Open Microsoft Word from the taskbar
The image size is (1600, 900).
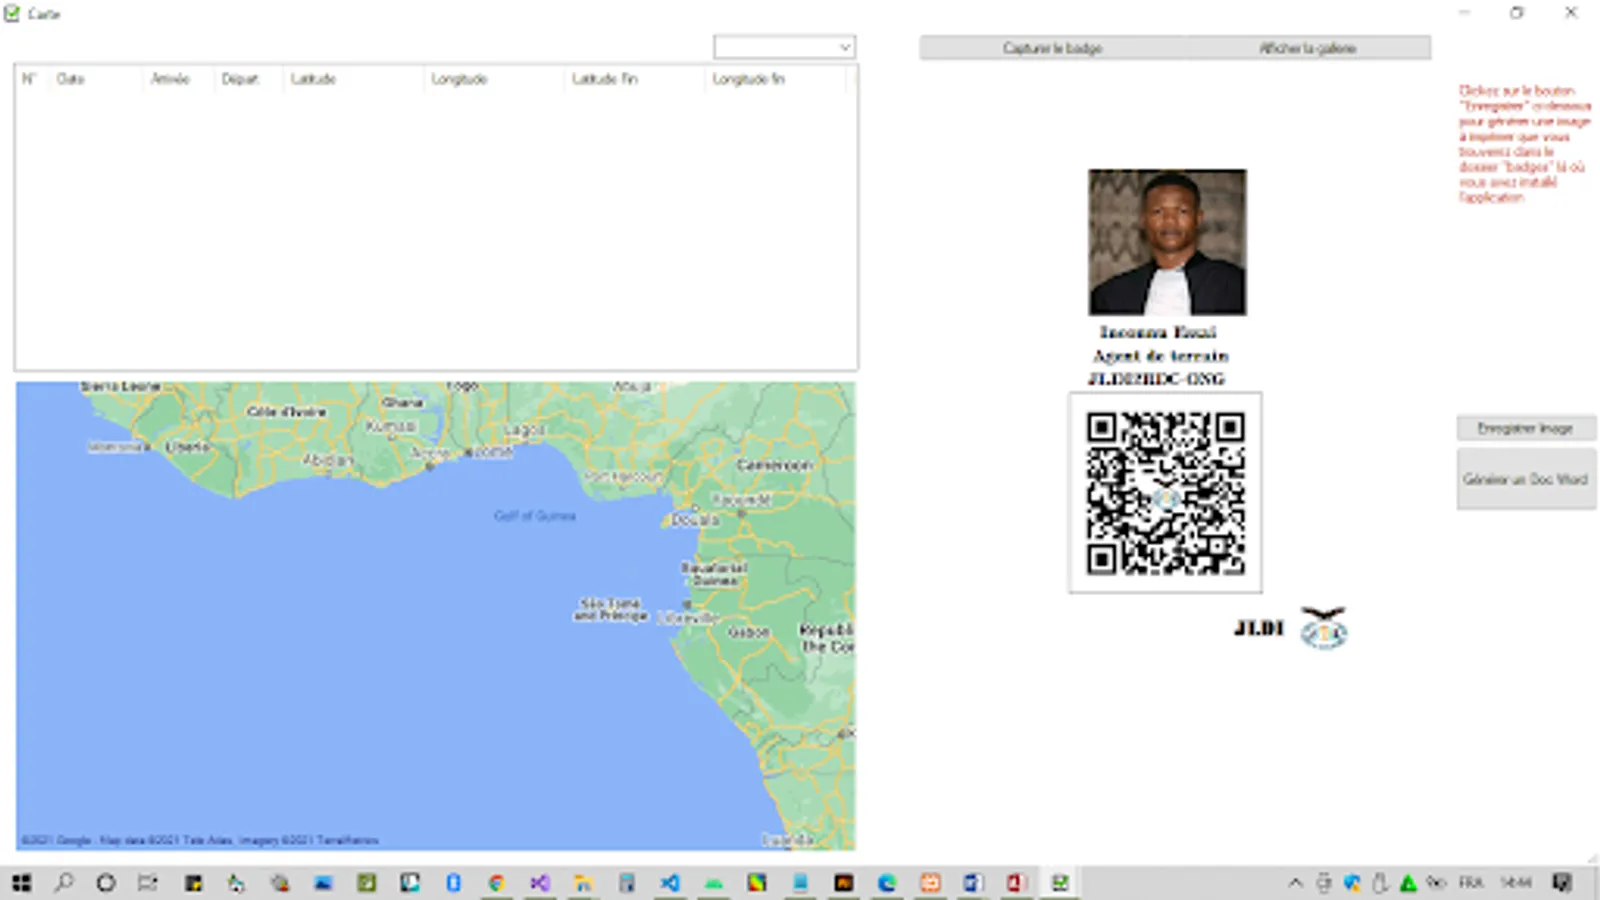pos(973,882)
